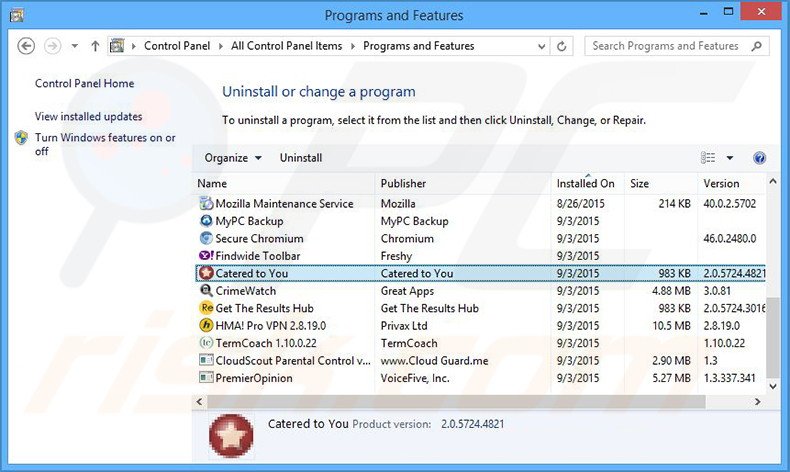The width and height of the screenshot is (790, 472).
Task: Expand the view options dropdown arrow
Action: (x=730, y=158)
